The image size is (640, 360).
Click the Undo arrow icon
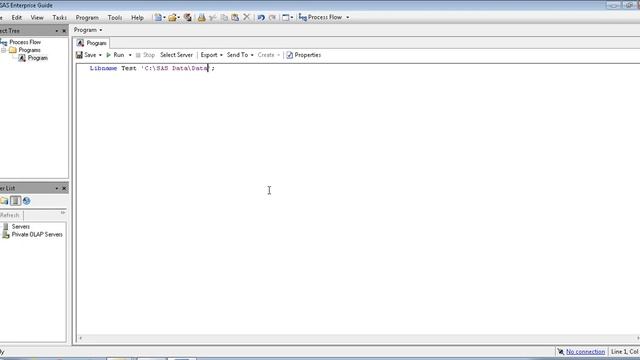click(x=261, y=18)
